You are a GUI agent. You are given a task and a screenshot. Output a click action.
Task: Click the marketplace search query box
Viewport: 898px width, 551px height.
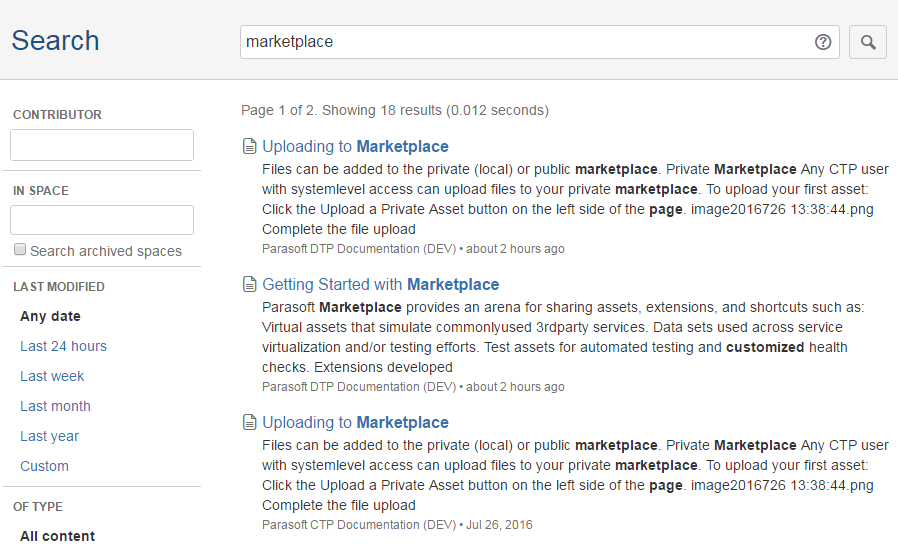point(539,42)
